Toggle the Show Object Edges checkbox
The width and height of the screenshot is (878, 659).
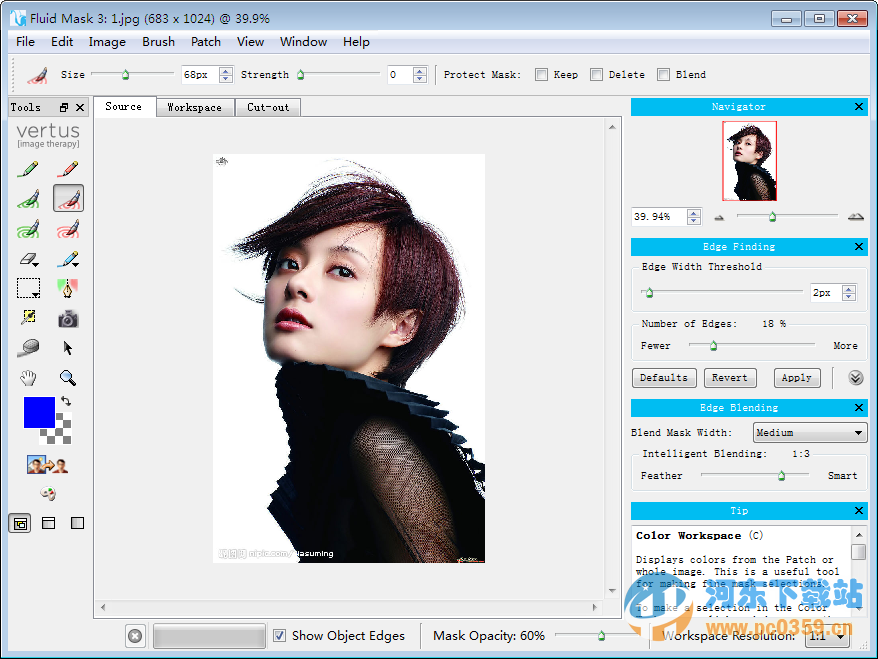coord(279,636)
